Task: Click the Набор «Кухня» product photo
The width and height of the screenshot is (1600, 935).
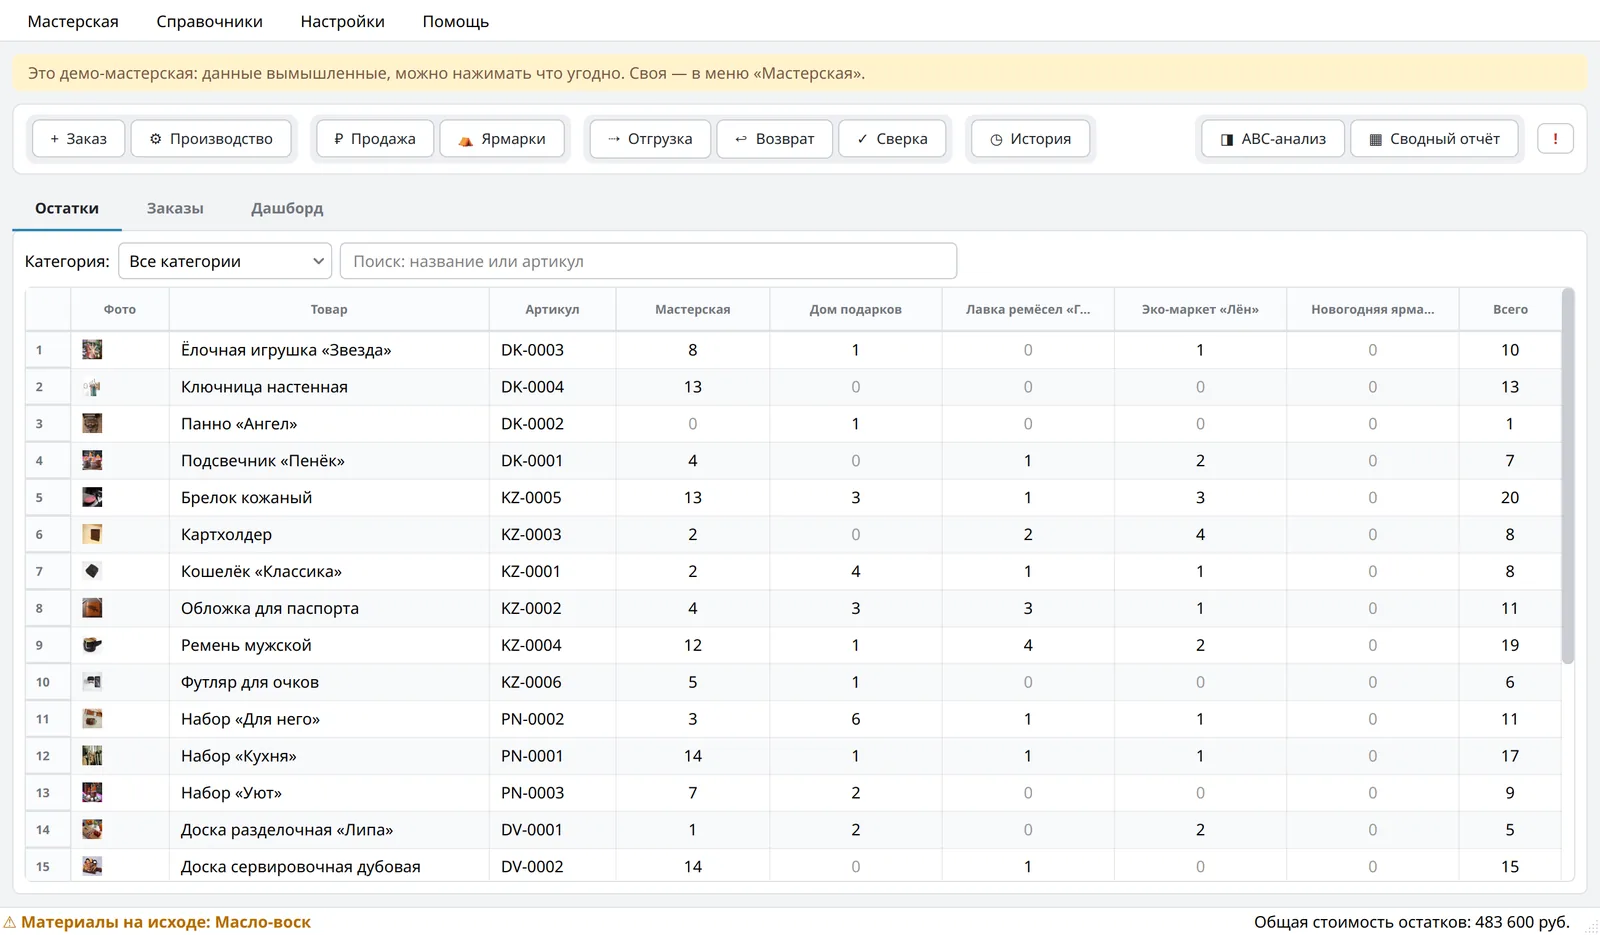Action: (x=92, y=756)
